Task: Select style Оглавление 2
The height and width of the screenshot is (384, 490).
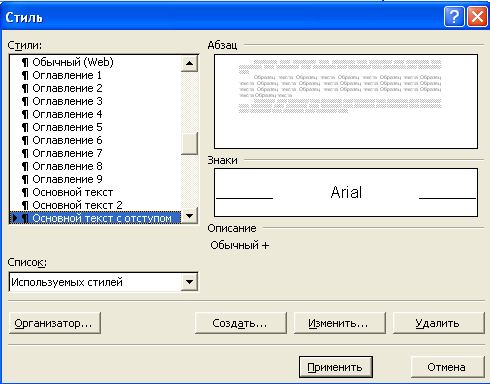Action: pyautogui.click(x=96, y=88)
